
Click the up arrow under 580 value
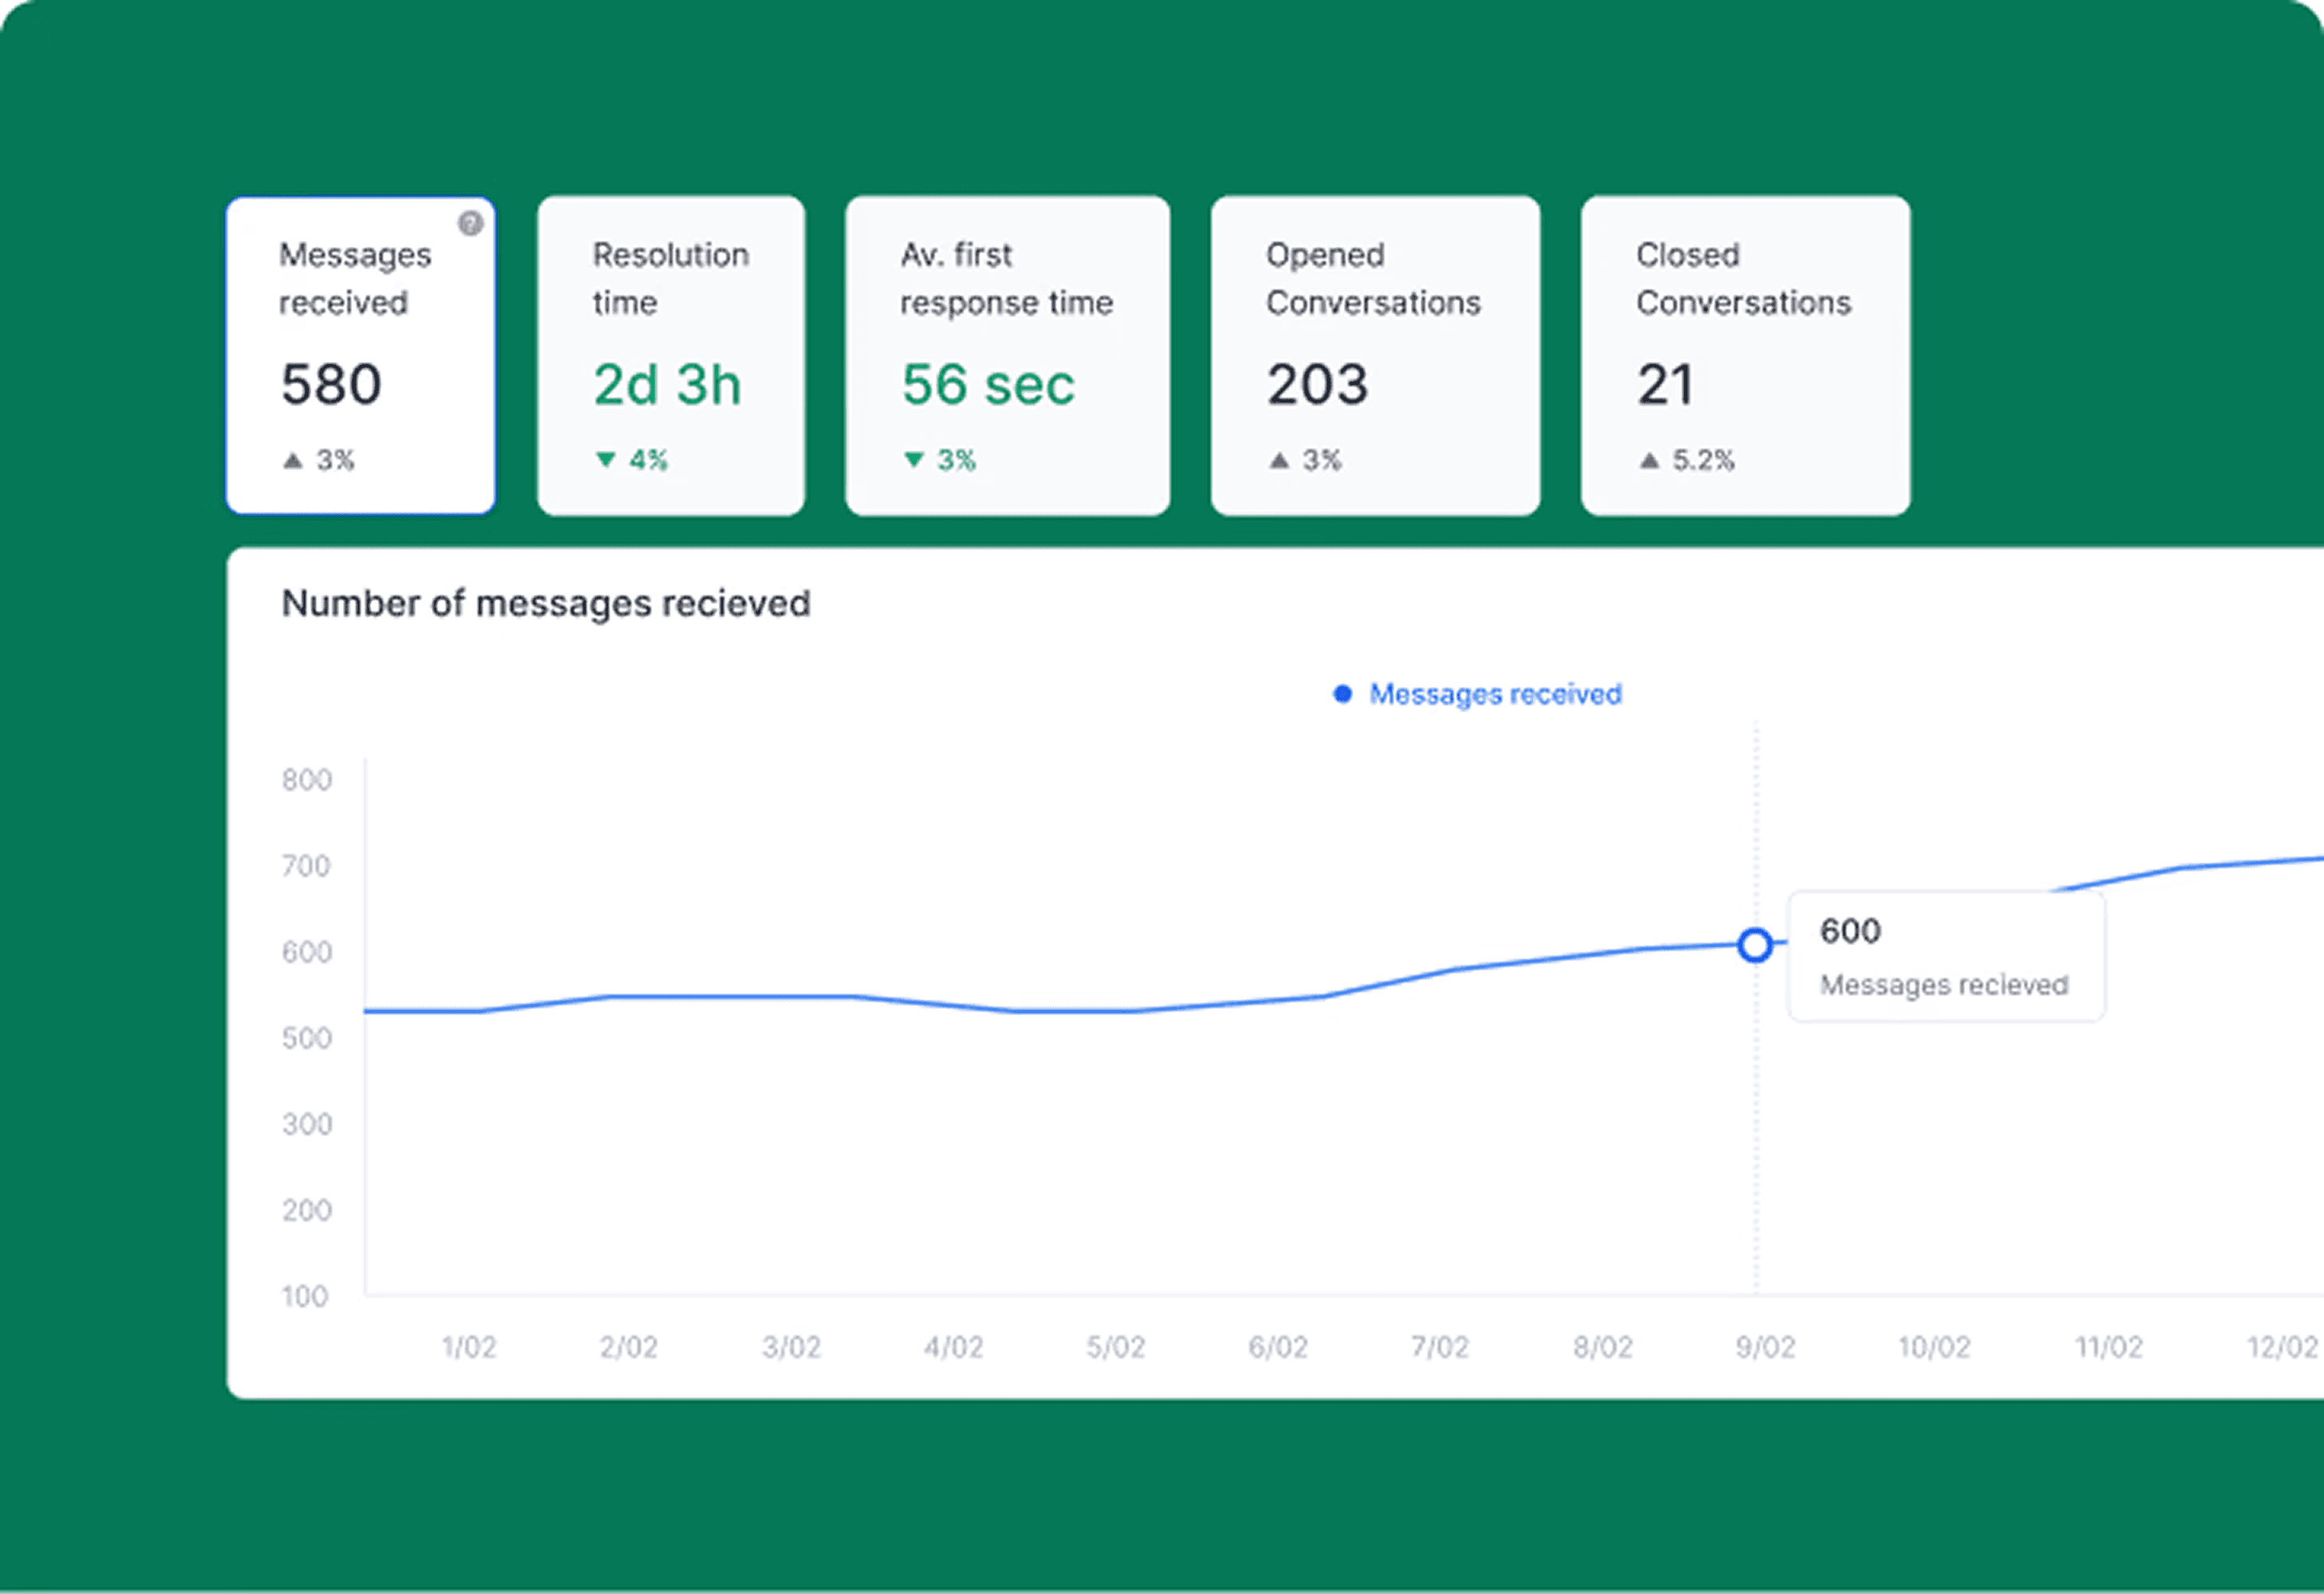(292, 460)
